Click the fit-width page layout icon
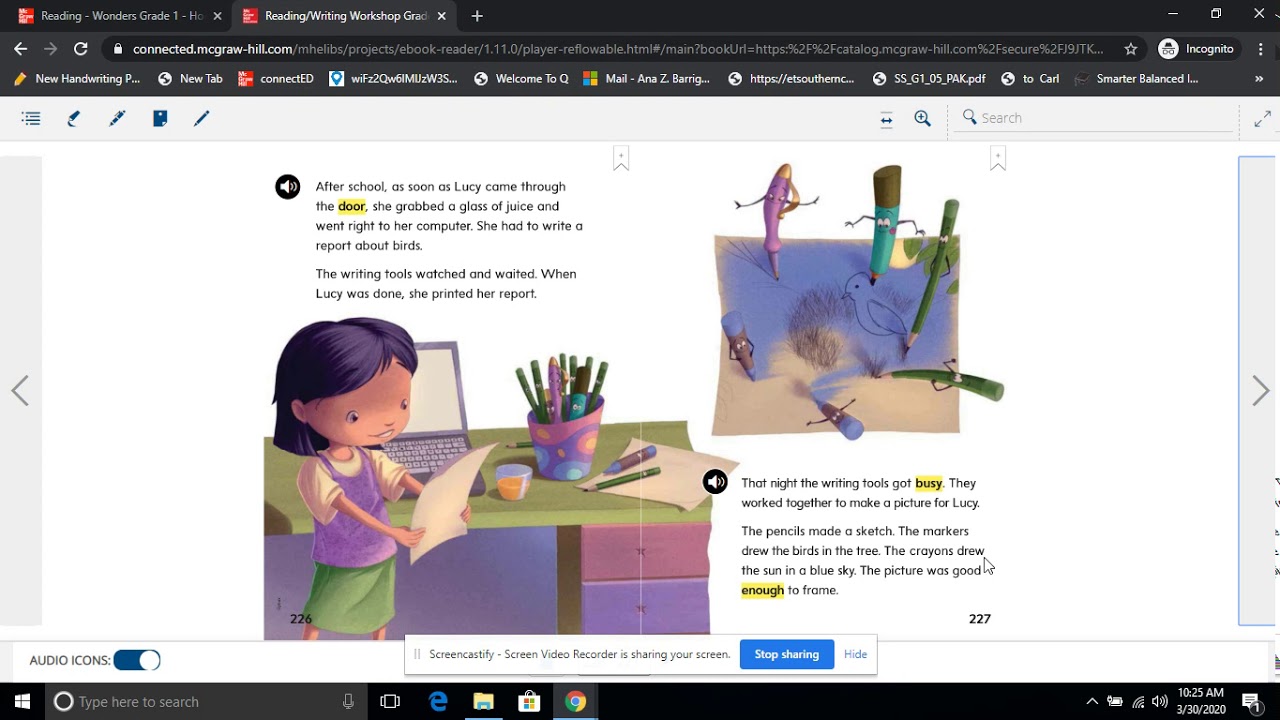This screenshot has height=720, width=1280. [x=886, y=119]
